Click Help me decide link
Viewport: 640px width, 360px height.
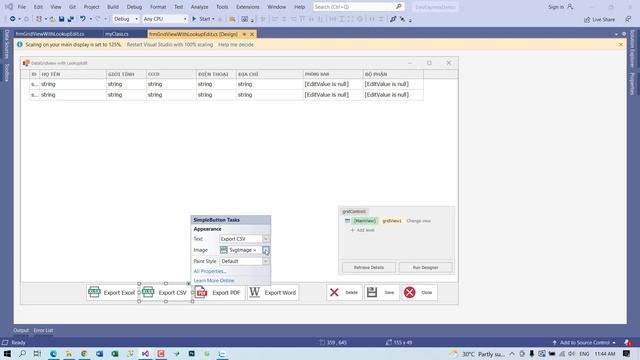point(236,44)
